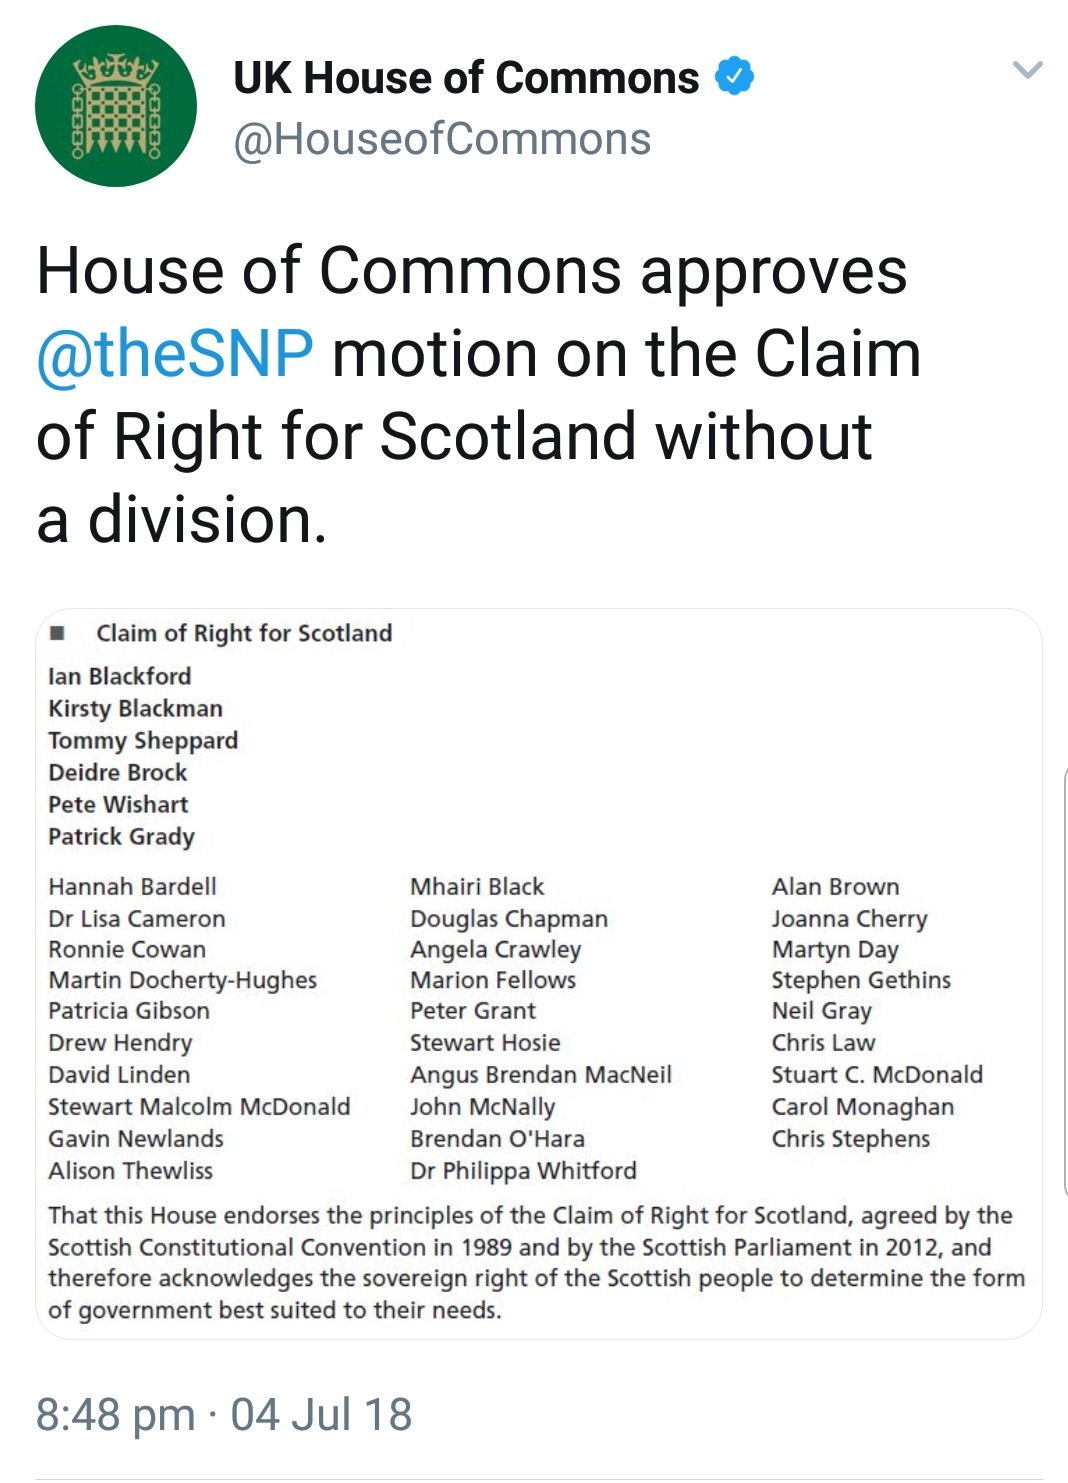Click the "Claim of Right for Scotland" heading
1068x1483 pixels.
244,633
